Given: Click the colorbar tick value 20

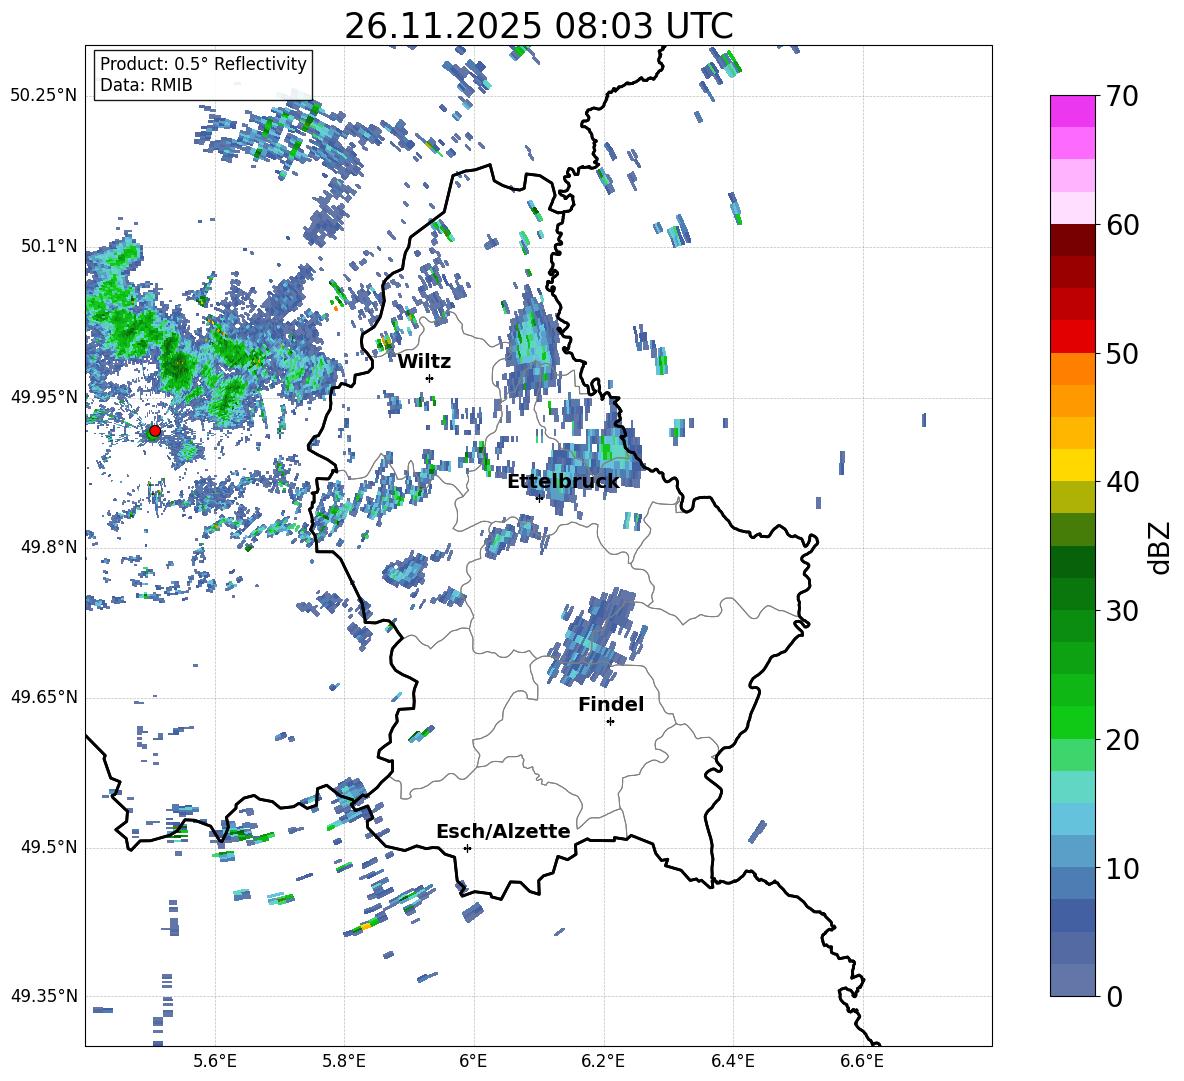Looking at the screenshot, I should point(1122,740).
